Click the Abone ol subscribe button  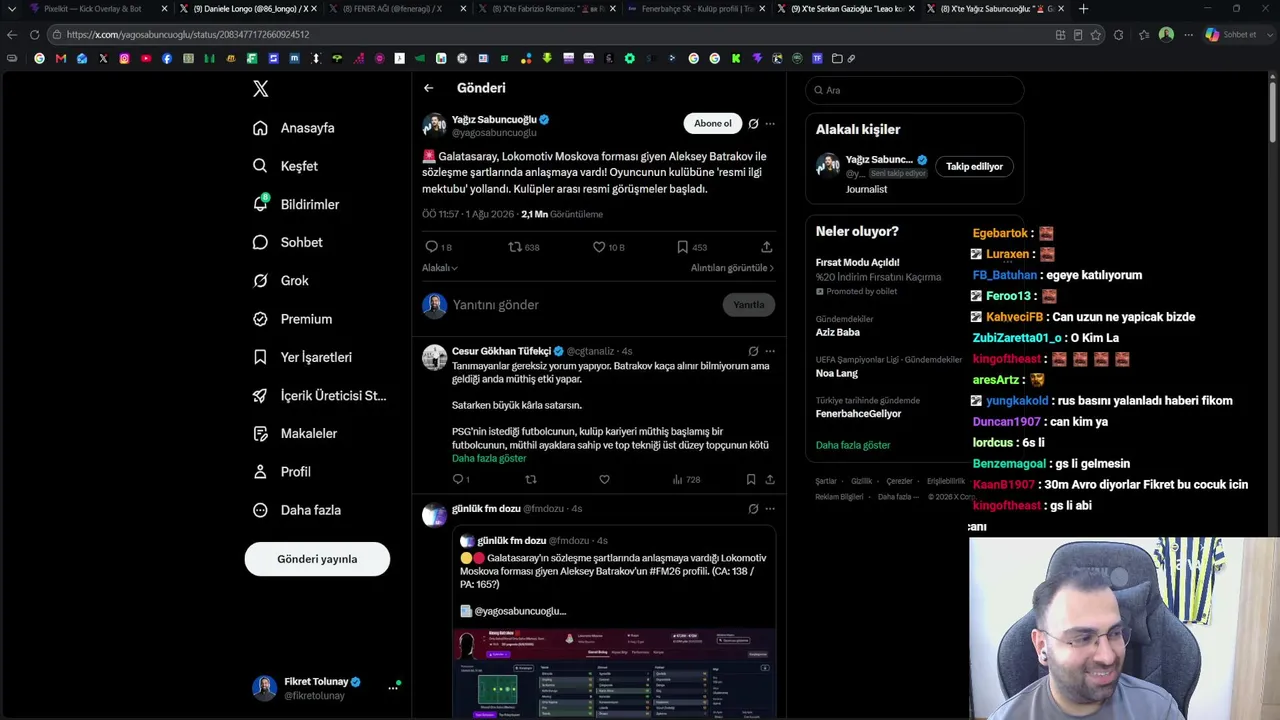pyautogui.click(x=712, y=123)
